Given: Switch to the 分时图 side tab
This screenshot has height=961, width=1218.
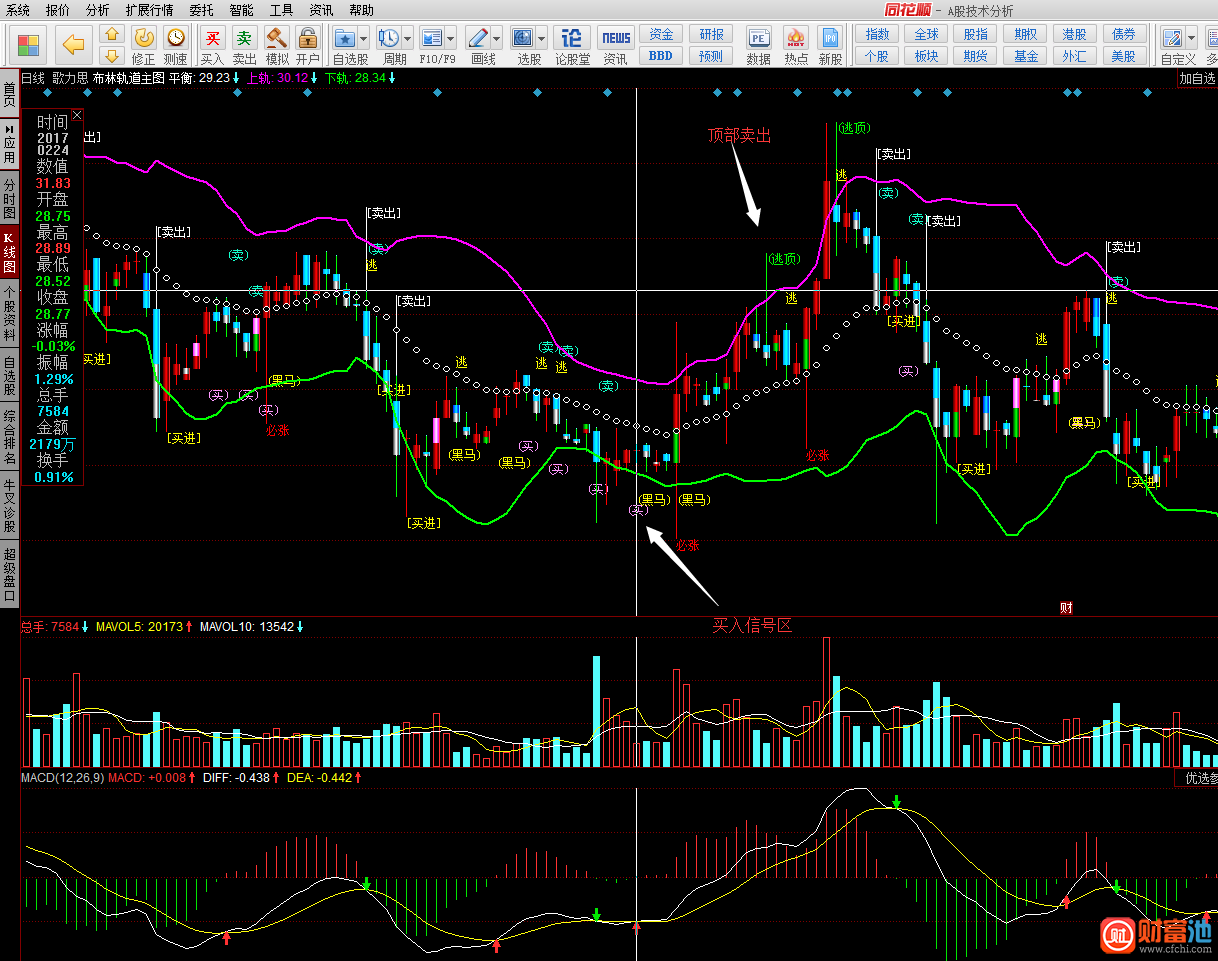Looking at the screenshot, I should [10, 199].
